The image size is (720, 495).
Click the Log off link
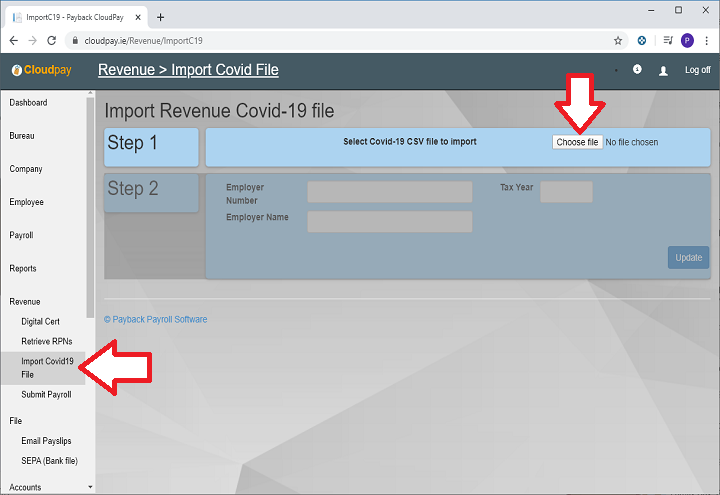(697, 71)
